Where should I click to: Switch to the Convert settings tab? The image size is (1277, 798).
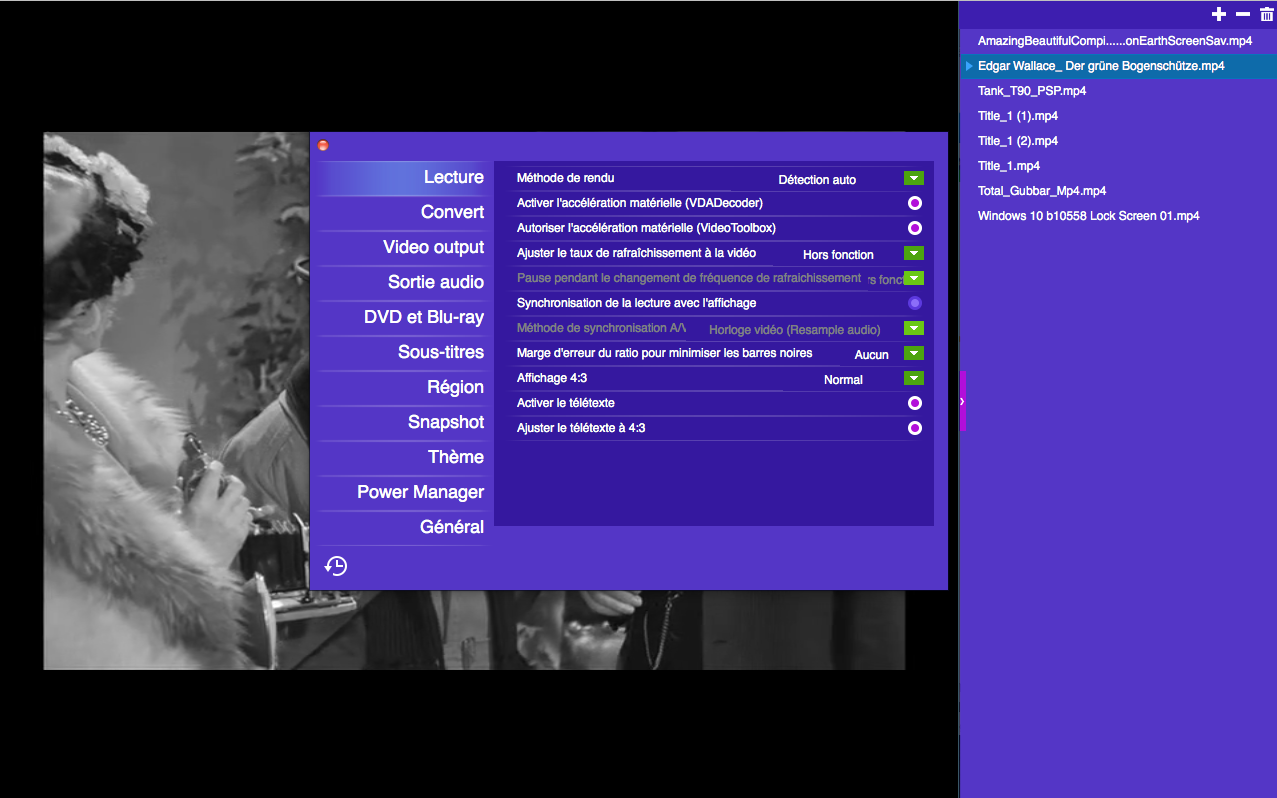tap(401, 212)
